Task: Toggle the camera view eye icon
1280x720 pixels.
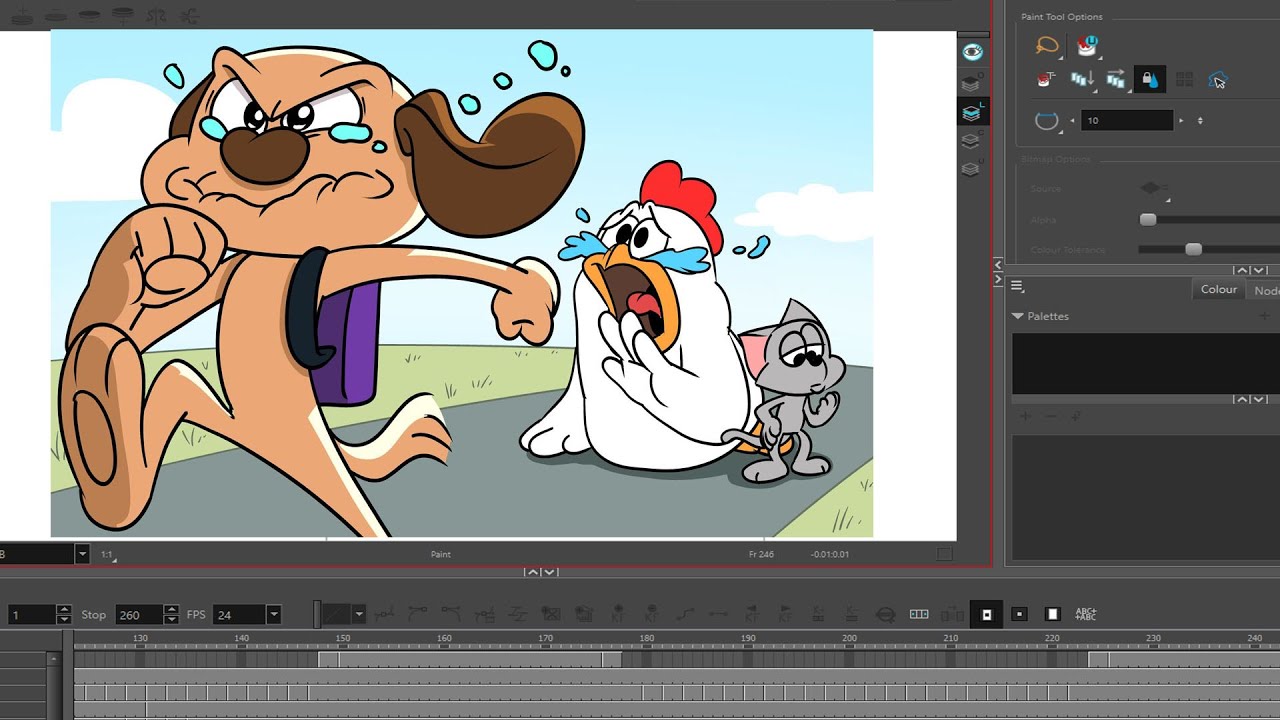Action: tap(972, 52)
